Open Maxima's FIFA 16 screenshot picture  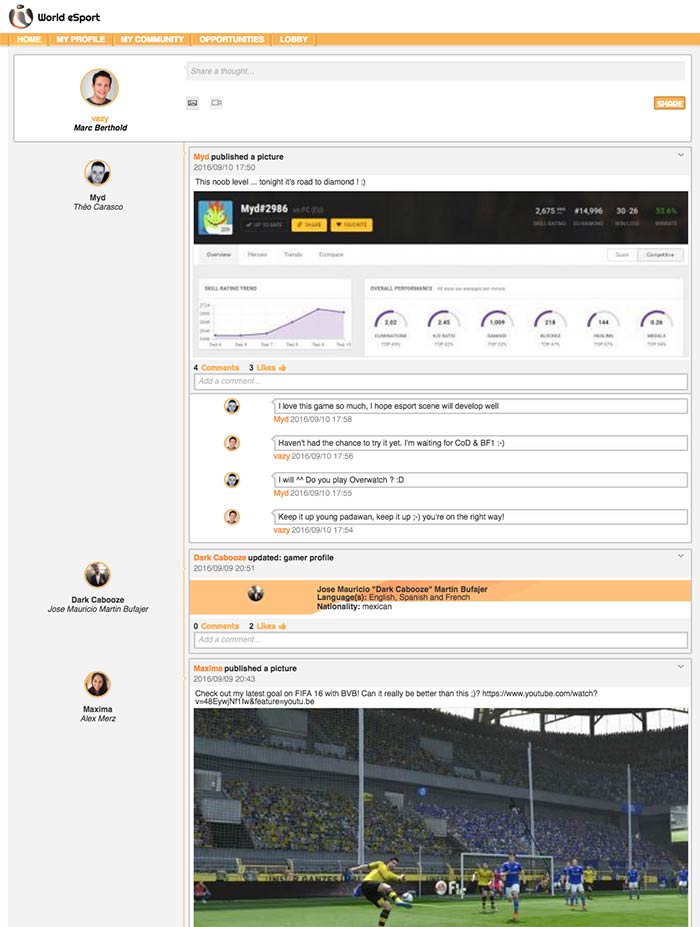coord(440,818)
